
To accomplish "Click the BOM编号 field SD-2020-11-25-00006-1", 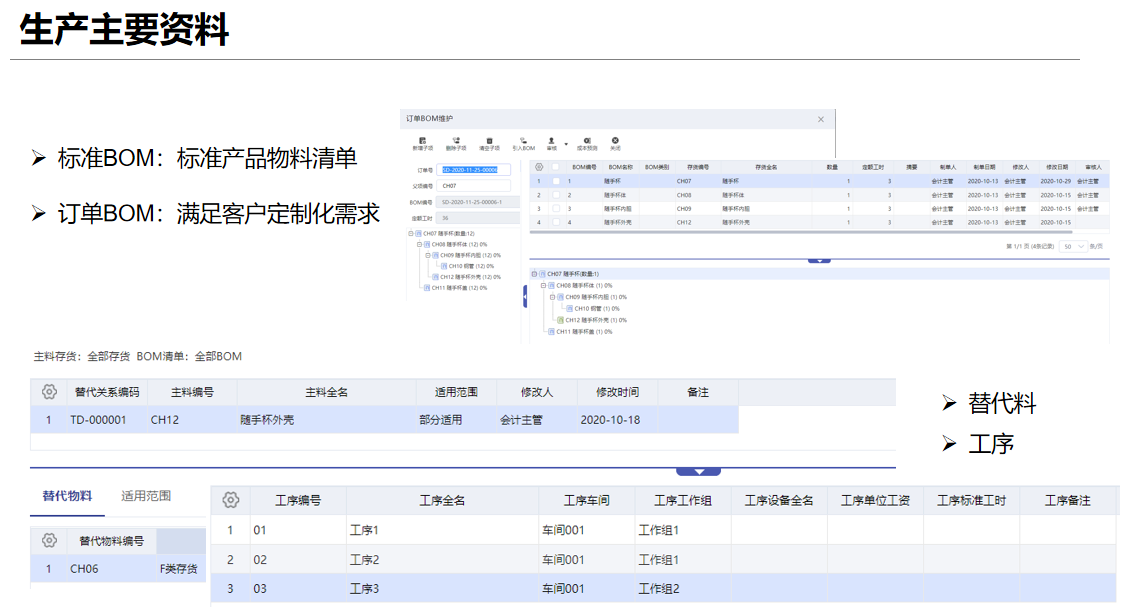I will 478,202.
